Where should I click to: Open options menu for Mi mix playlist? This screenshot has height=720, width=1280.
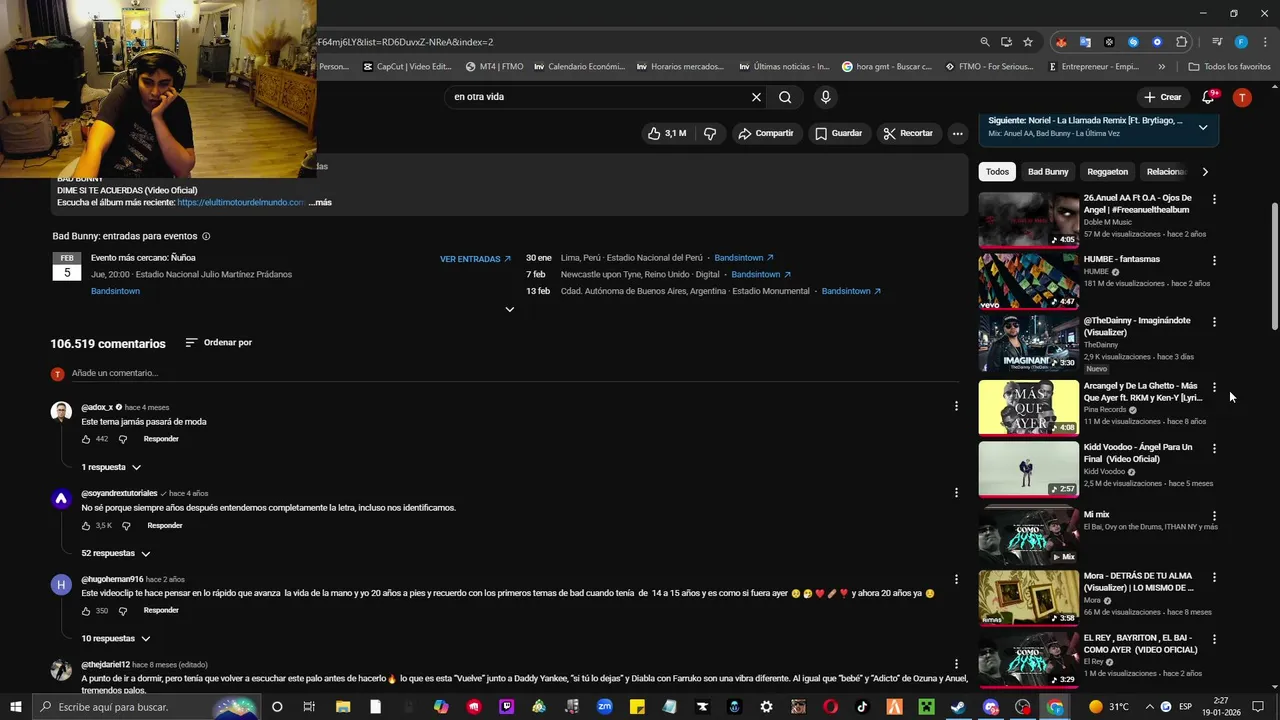click(x=1215, y=515)
